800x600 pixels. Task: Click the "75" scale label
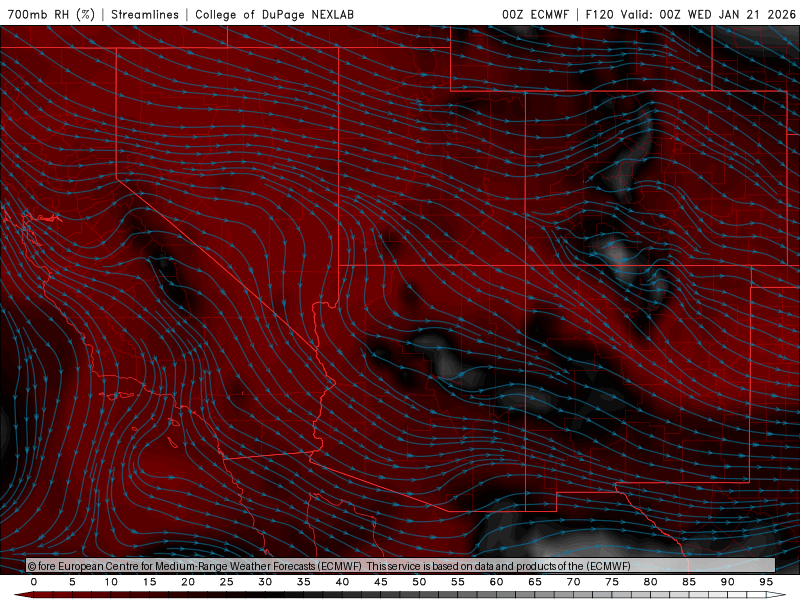point(612,582)
